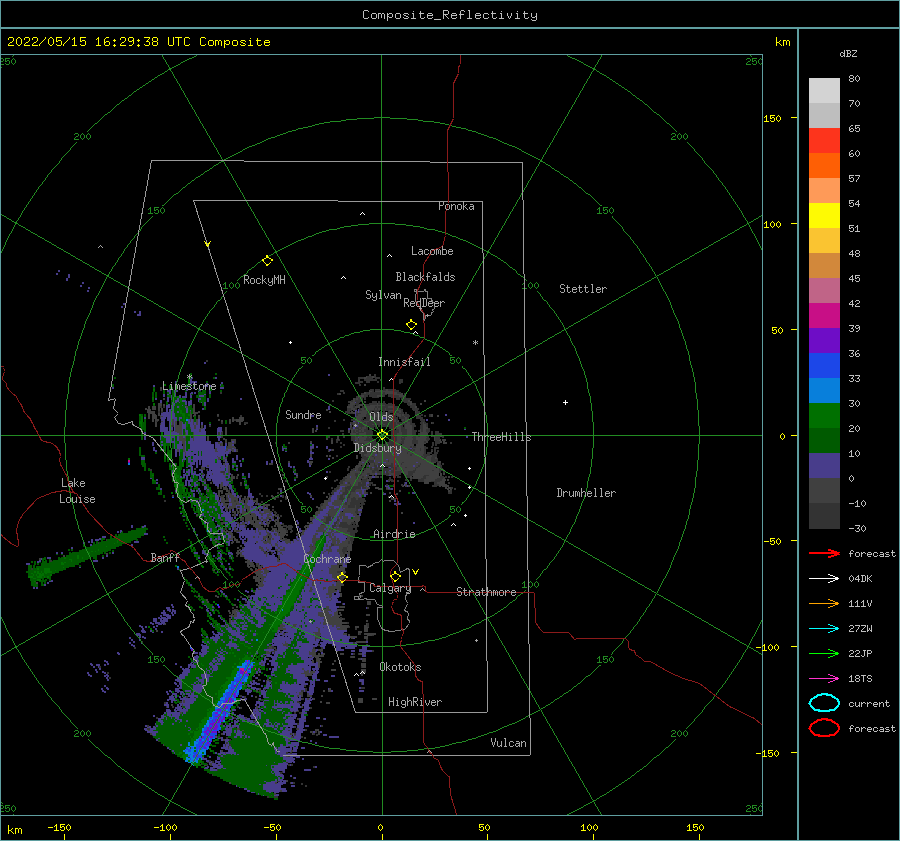Select the 10 dBZ slate purple swatch
Viewport: 900px width, 841px height.
[824, 466]
